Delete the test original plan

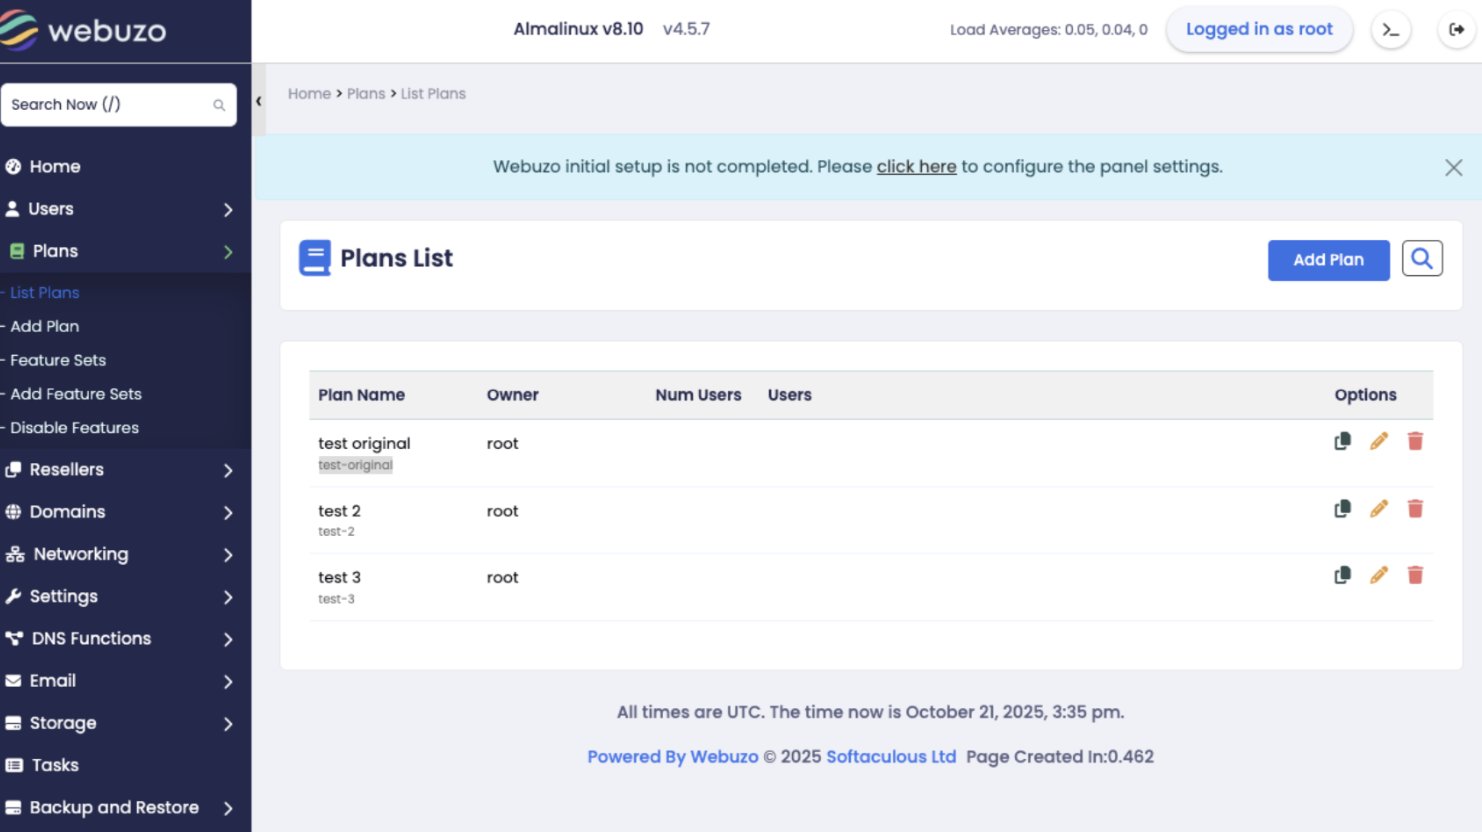1415,441
